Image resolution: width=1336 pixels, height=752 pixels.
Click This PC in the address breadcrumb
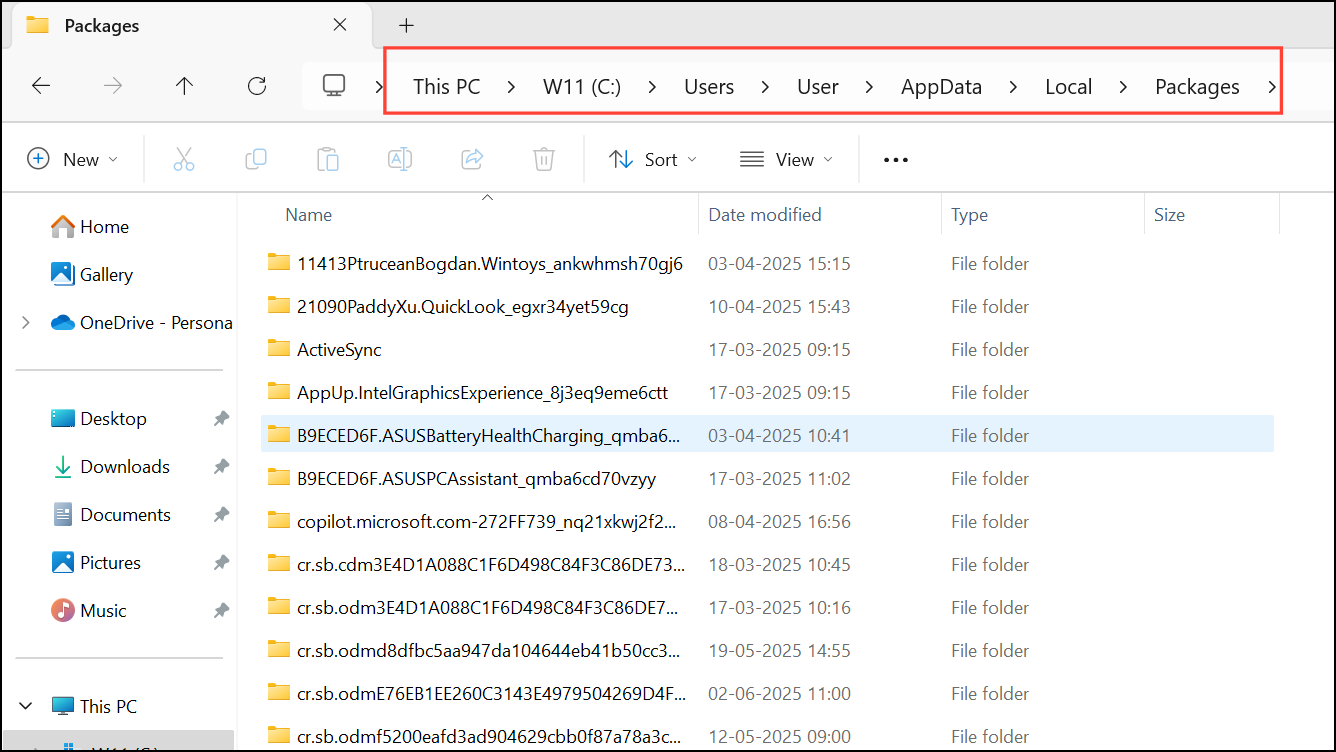(447, 87)
